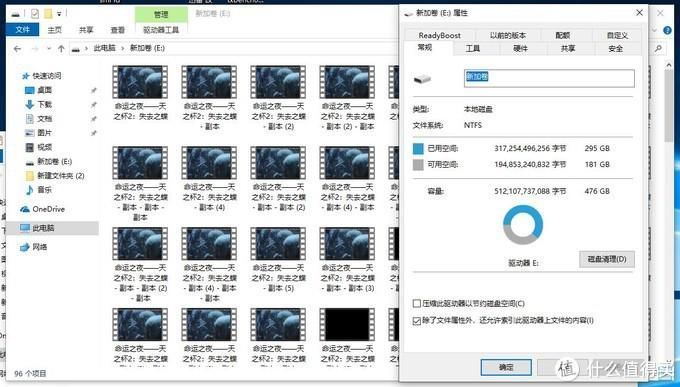The height and width of the screenshot is (387, 680).
Task: Select video ending in 副本 (4)
Action: pos(209,178)
